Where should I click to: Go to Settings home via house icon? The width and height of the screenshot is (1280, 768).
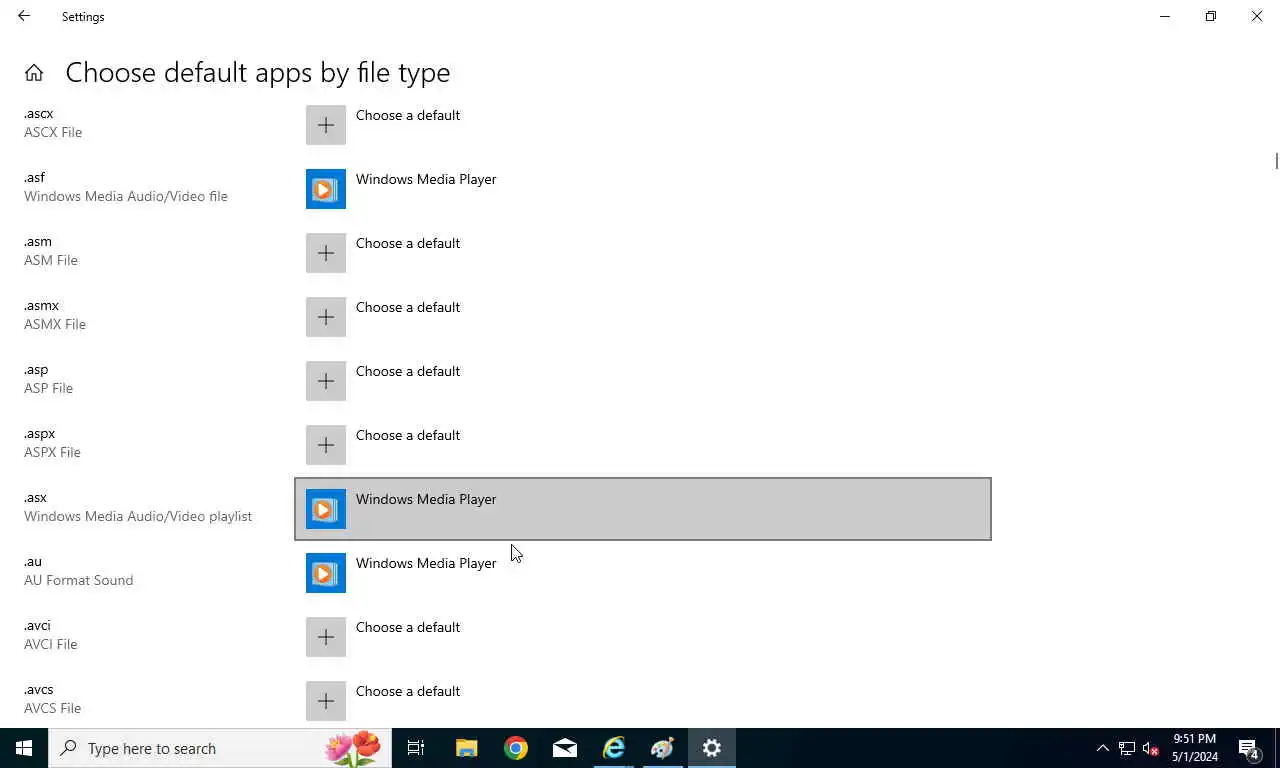(x=34, y=72)
